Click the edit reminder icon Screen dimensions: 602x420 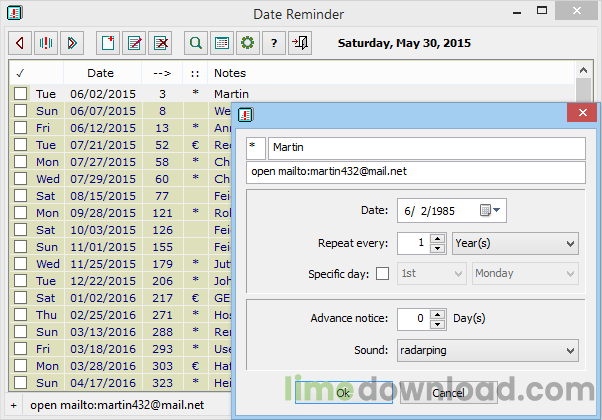(x=133, y=43)
